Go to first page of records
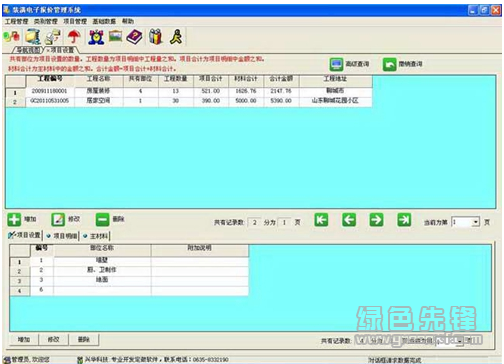 pyautogui.click(x=321, y=220)
